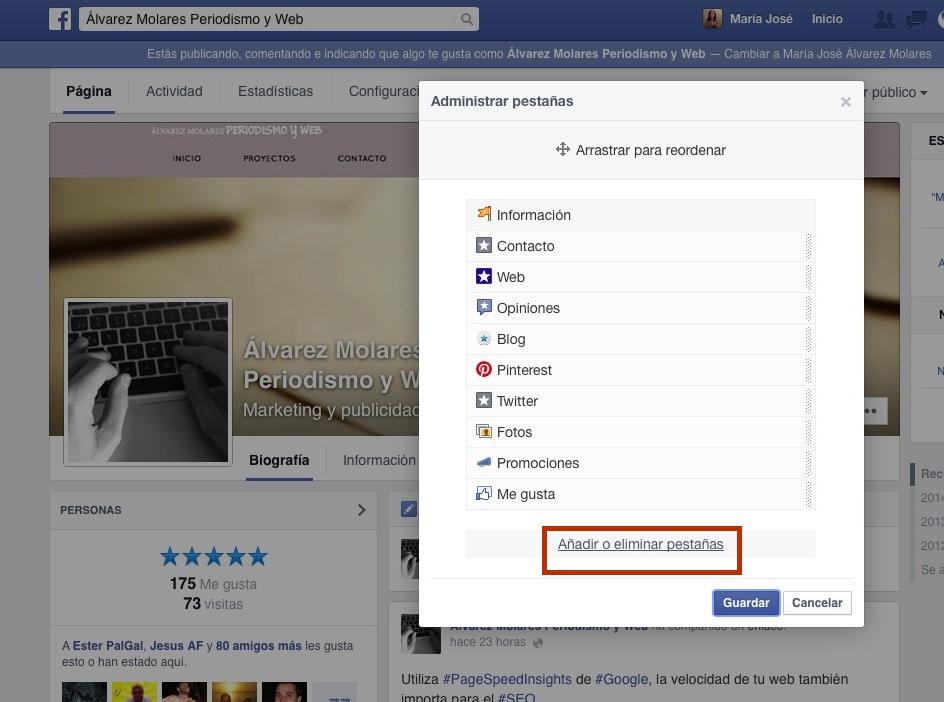
Task: Open Añadir o eliminar pestañas link
Action: pos(640,545)
